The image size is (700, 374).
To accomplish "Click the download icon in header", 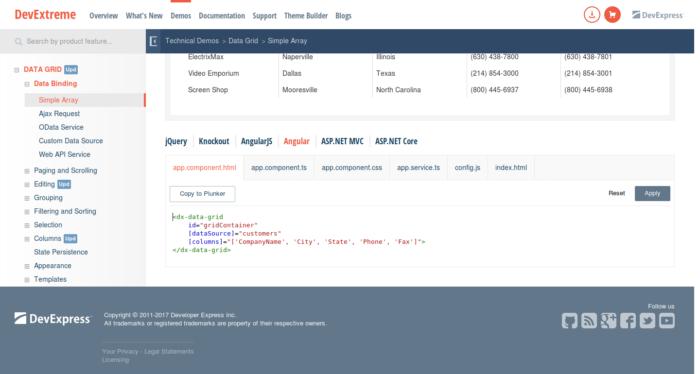I will [x=592, y=15].
